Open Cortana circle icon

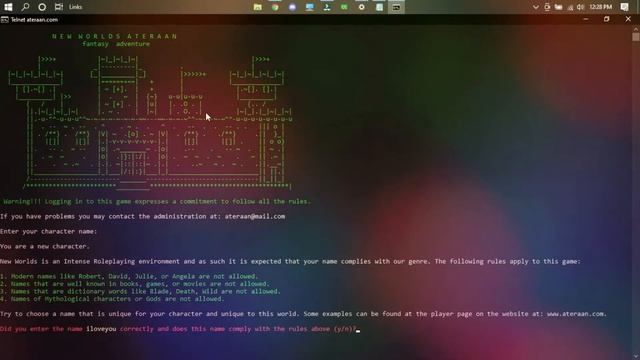pyautogui.click(x=42, y=7)
